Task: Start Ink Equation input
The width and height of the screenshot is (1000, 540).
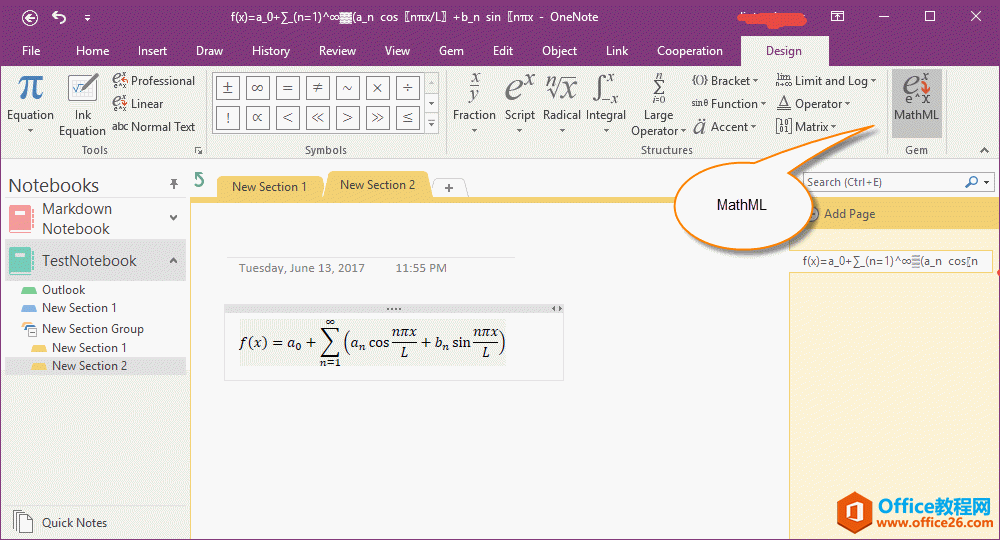Action: pyautogui.click(x=82, y=104)
